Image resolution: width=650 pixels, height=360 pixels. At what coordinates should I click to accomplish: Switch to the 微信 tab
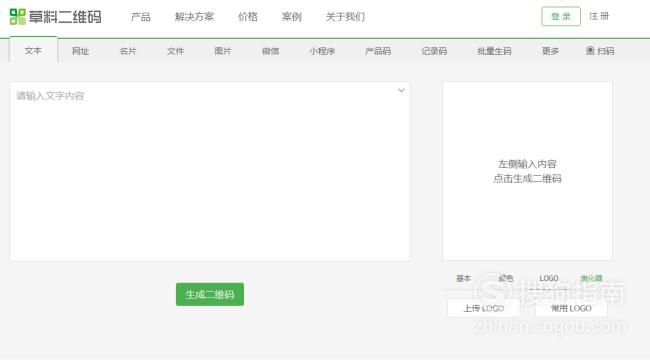270,51
